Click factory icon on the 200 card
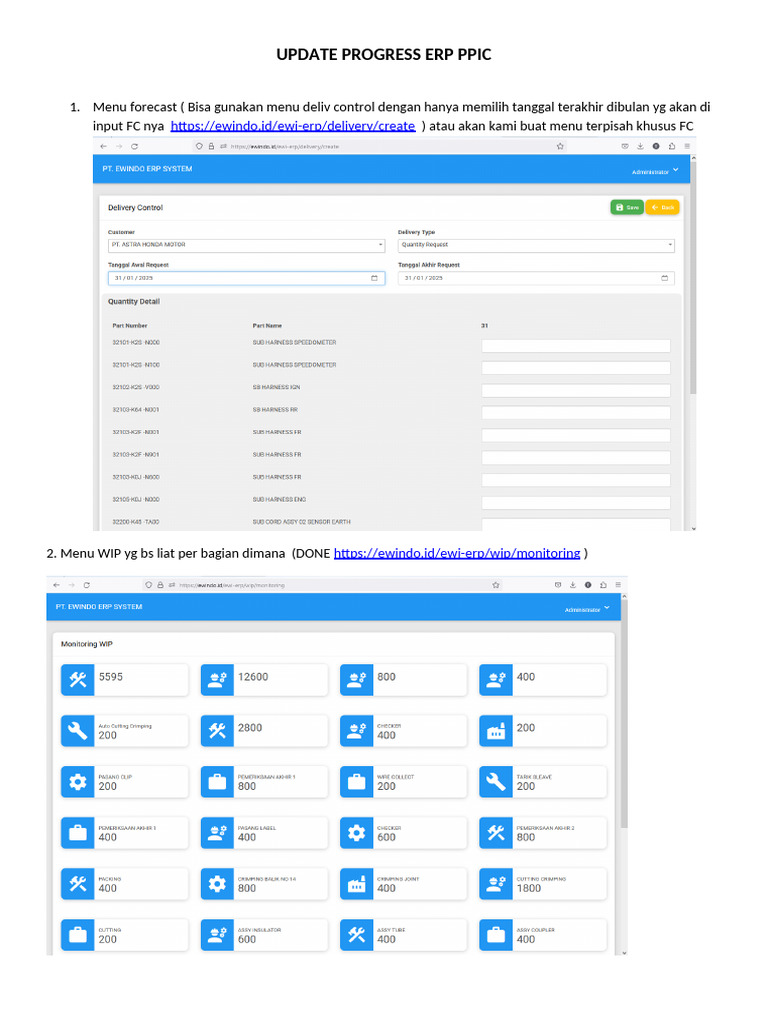Screen dimensions: 768x1024 coord(496,731)
